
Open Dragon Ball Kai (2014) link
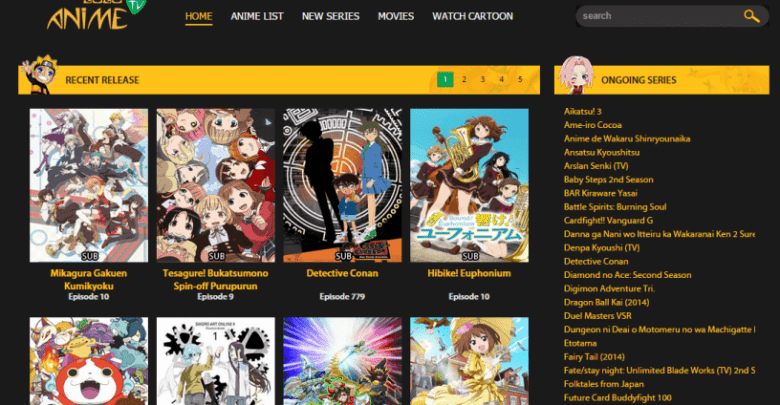coord(606,302)
